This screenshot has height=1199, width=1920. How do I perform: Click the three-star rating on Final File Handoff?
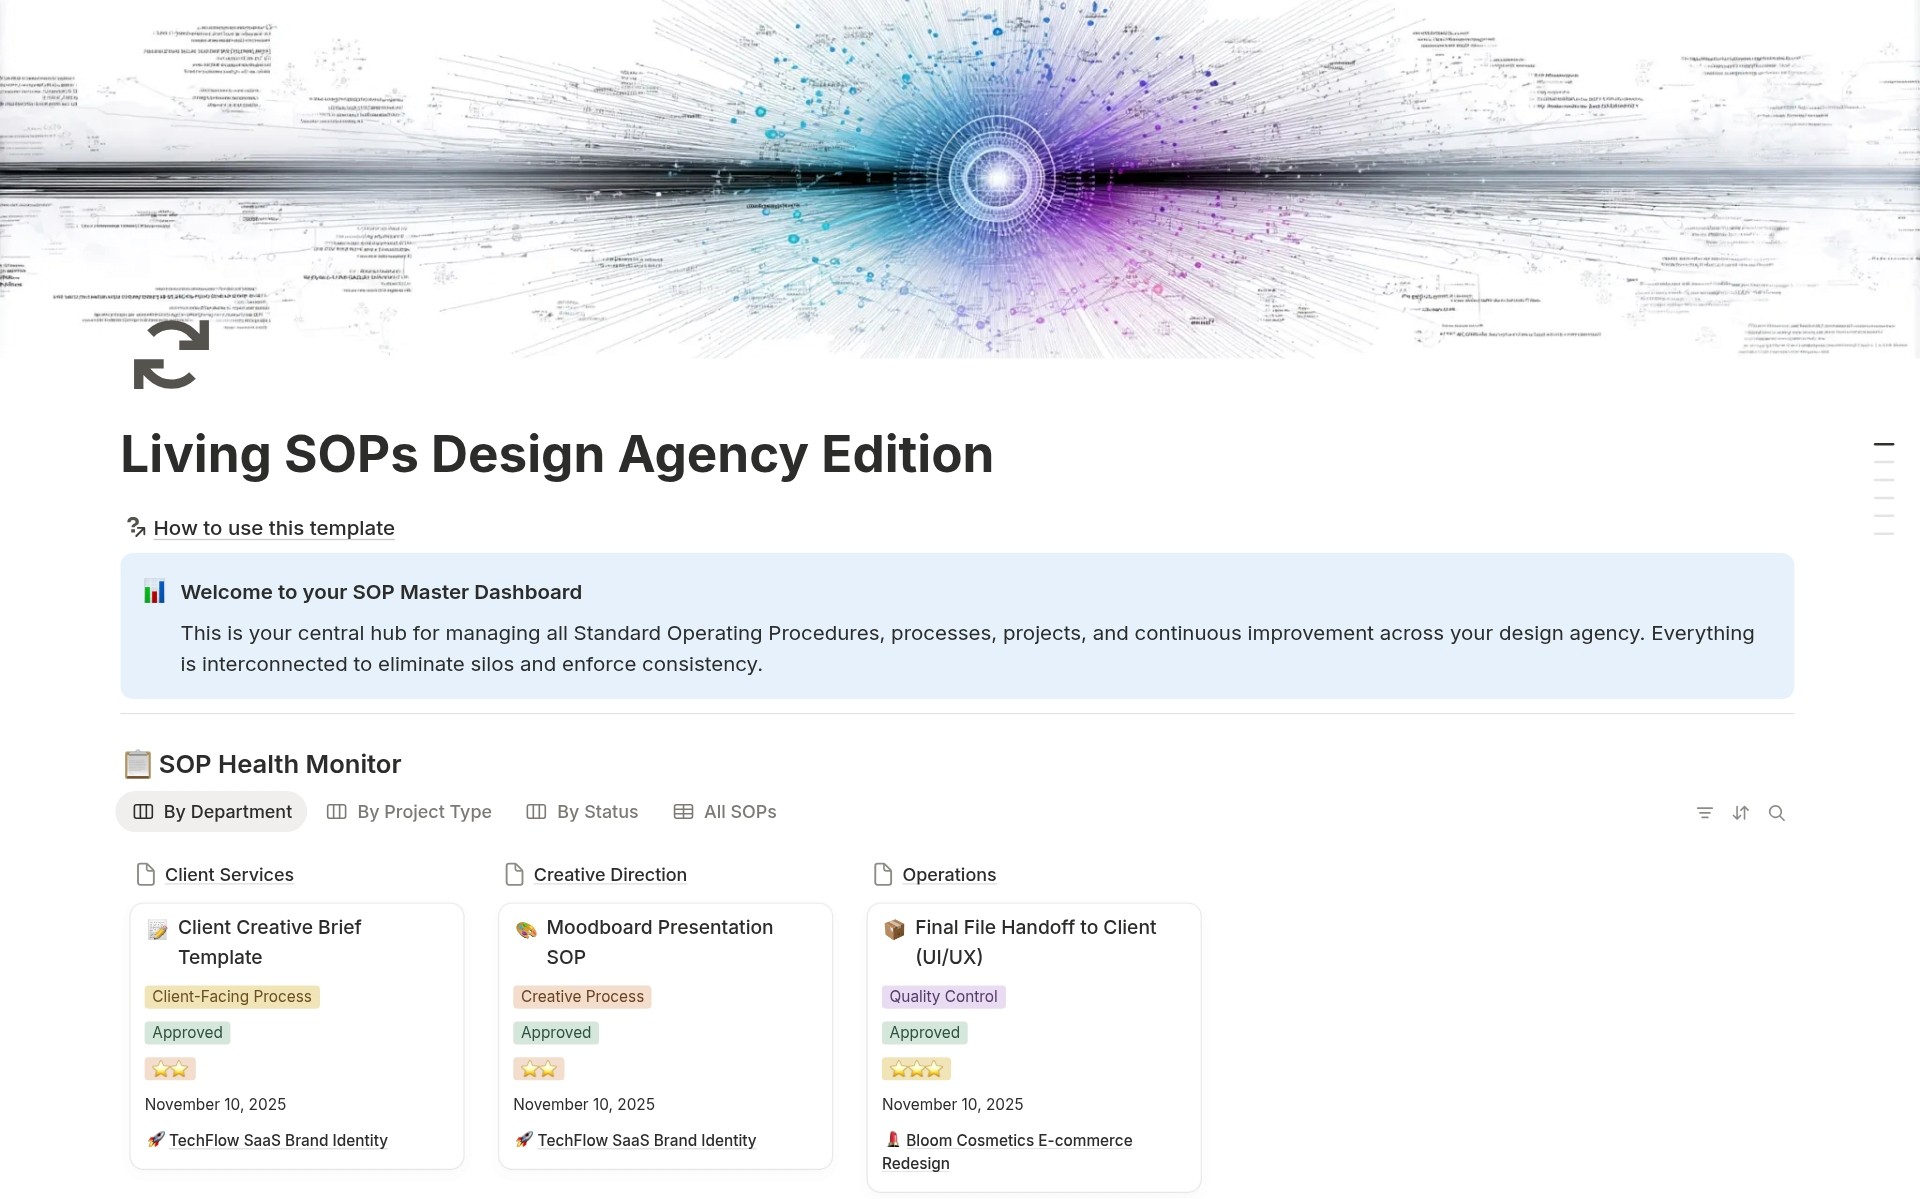(916, 1068)
